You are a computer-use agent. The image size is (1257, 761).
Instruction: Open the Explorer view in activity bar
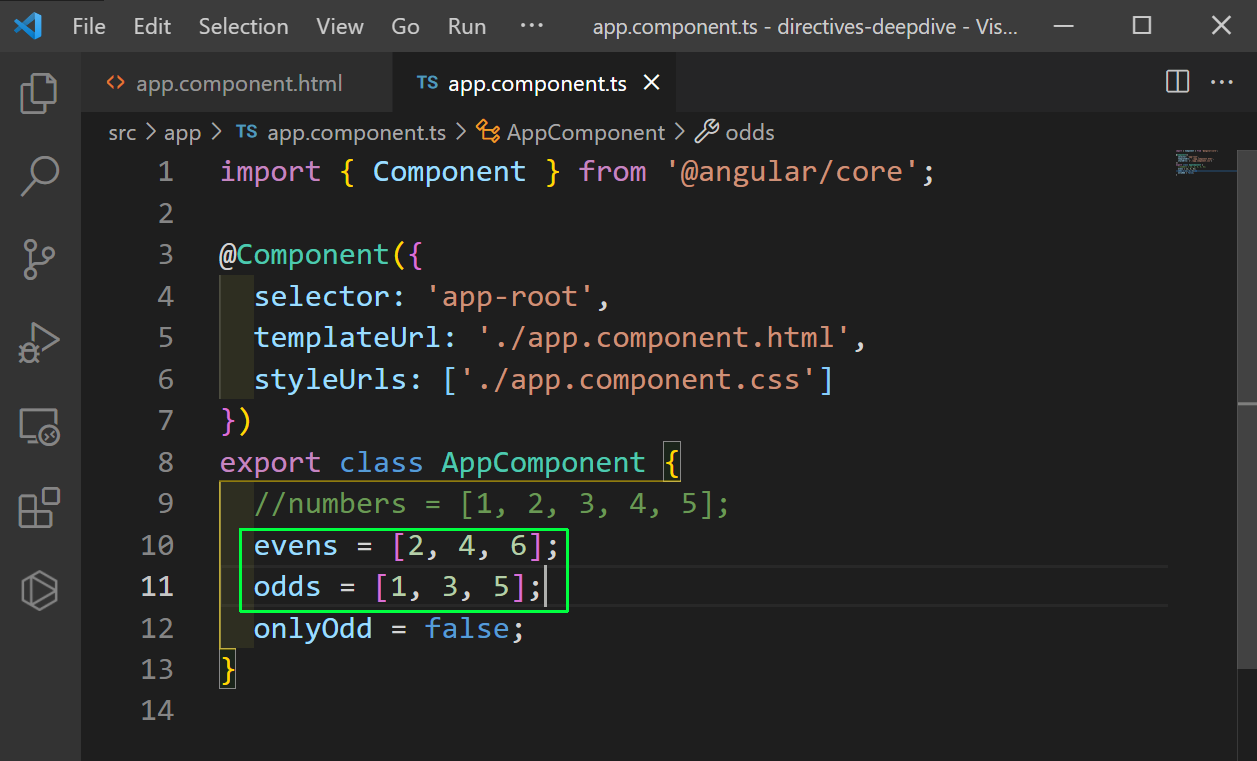click(x=39, y=93)
